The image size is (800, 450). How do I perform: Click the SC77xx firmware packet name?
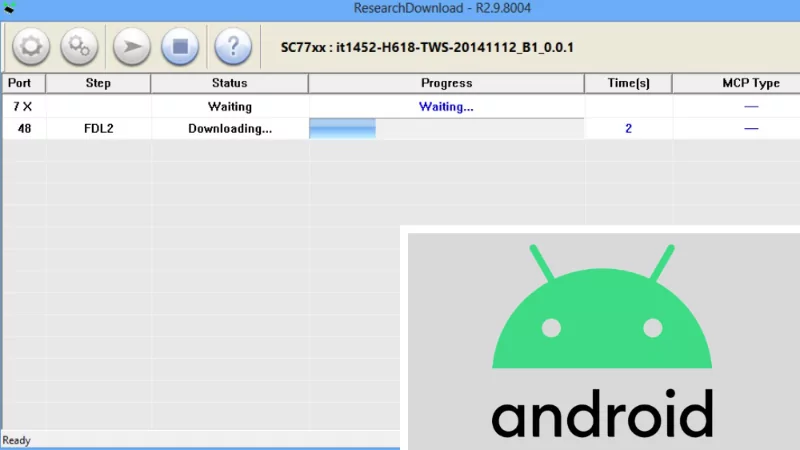click(427, 47)
